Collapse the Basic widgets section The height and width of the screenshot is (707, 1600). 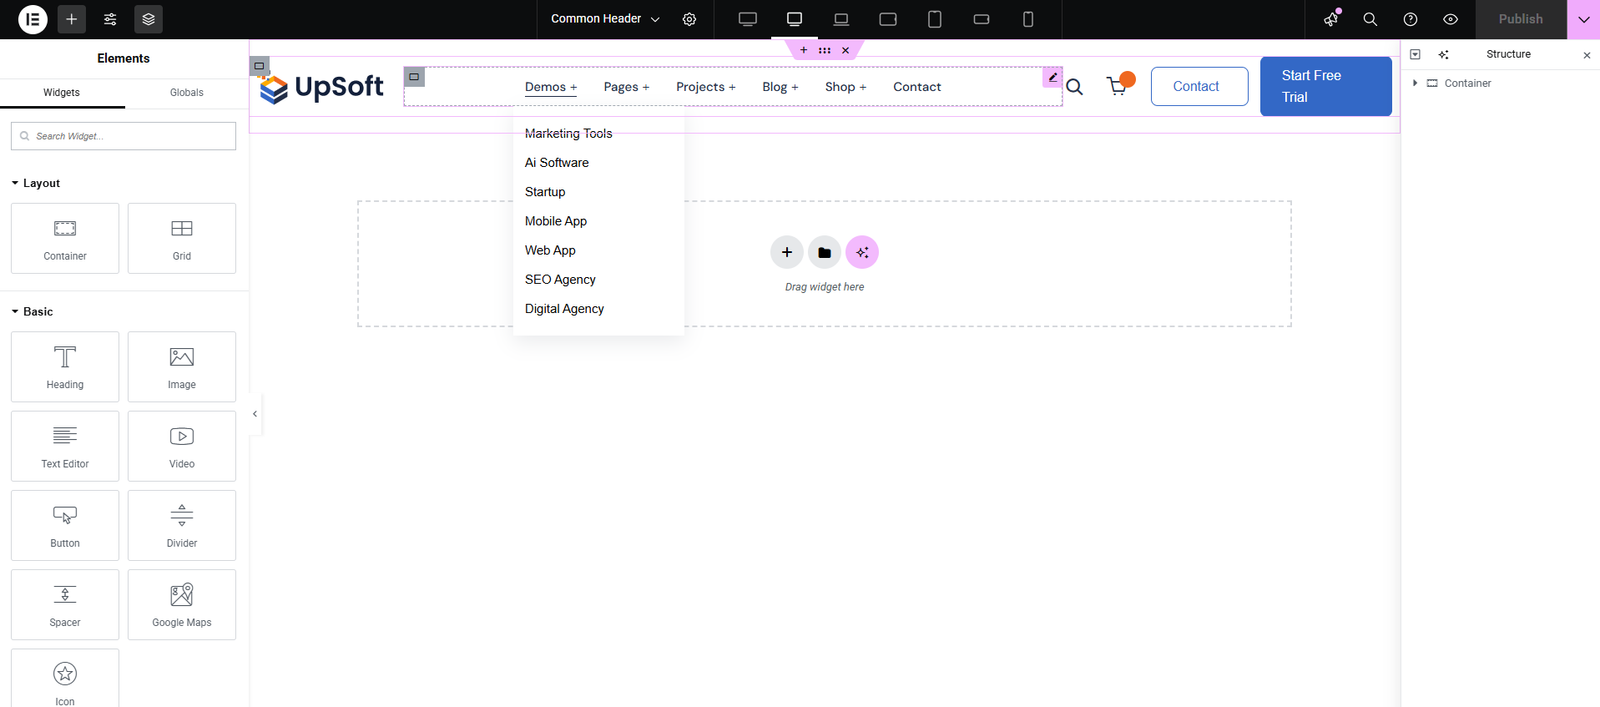pyautogui.click(x=32, y=311)
